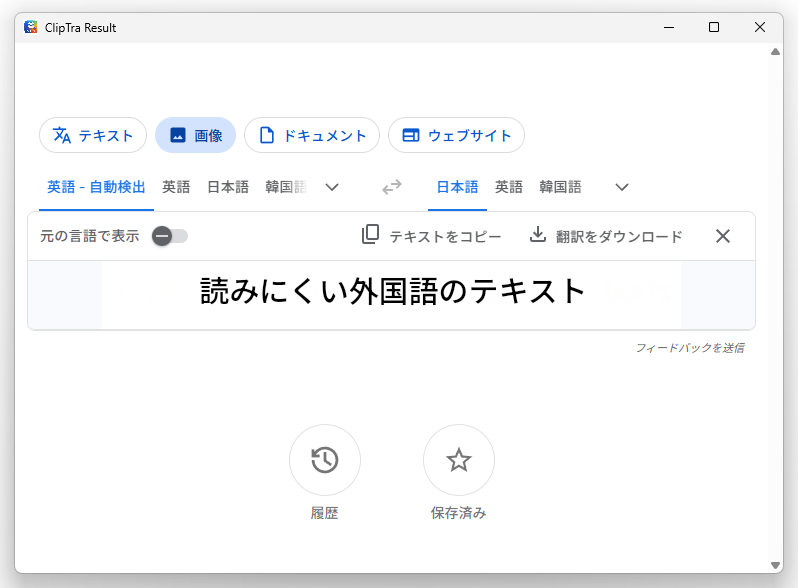Image resolution: width=798 pixels, height=588 pixels.
Task: Select the 英語 - 自動検出 source language tab
Action: pyautogui.click(x=96, y=187)
